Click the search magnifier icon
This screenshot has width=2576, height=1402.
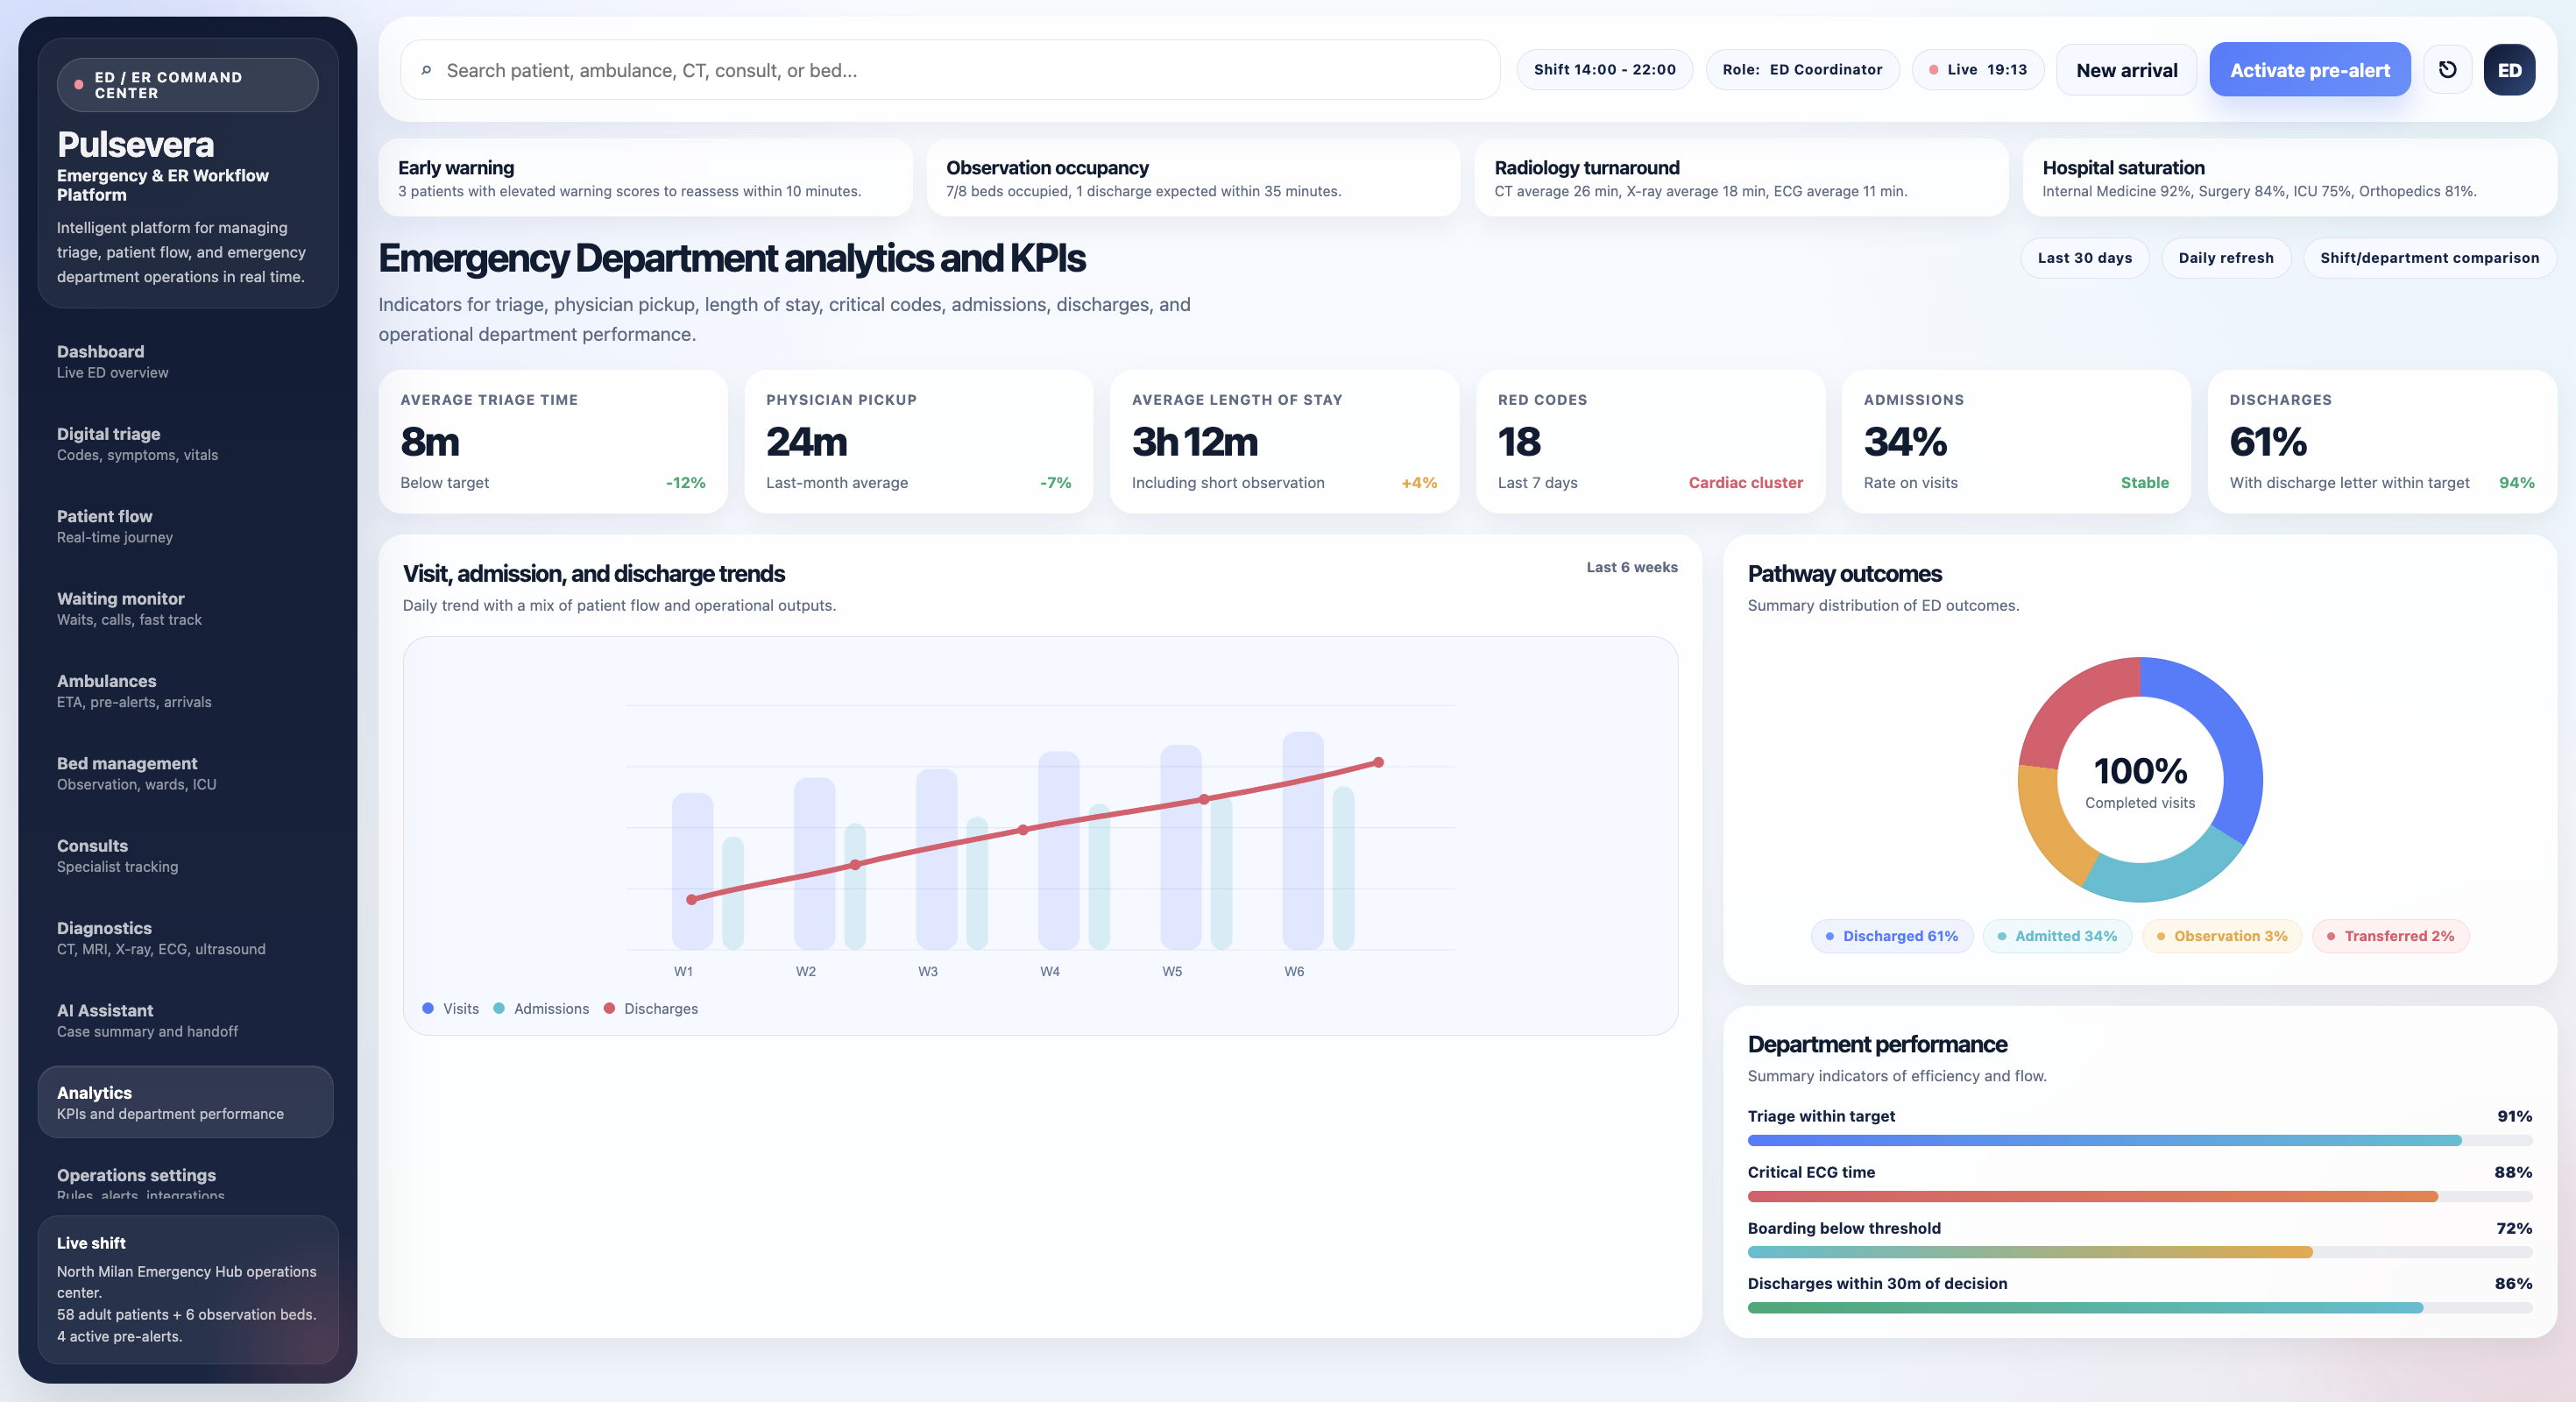pyautogui.click(x=426, y=70)
